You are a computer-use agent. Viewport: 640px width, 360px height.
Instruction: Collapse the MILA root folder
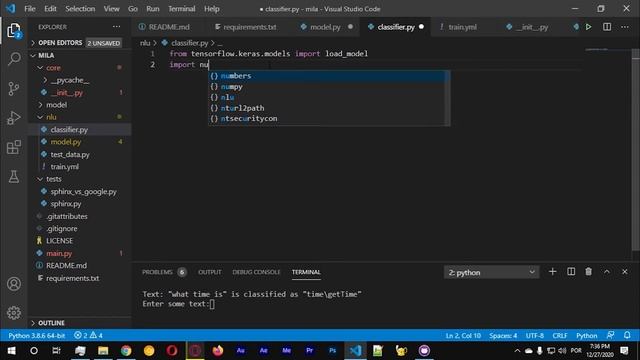(x=80, y=56)
